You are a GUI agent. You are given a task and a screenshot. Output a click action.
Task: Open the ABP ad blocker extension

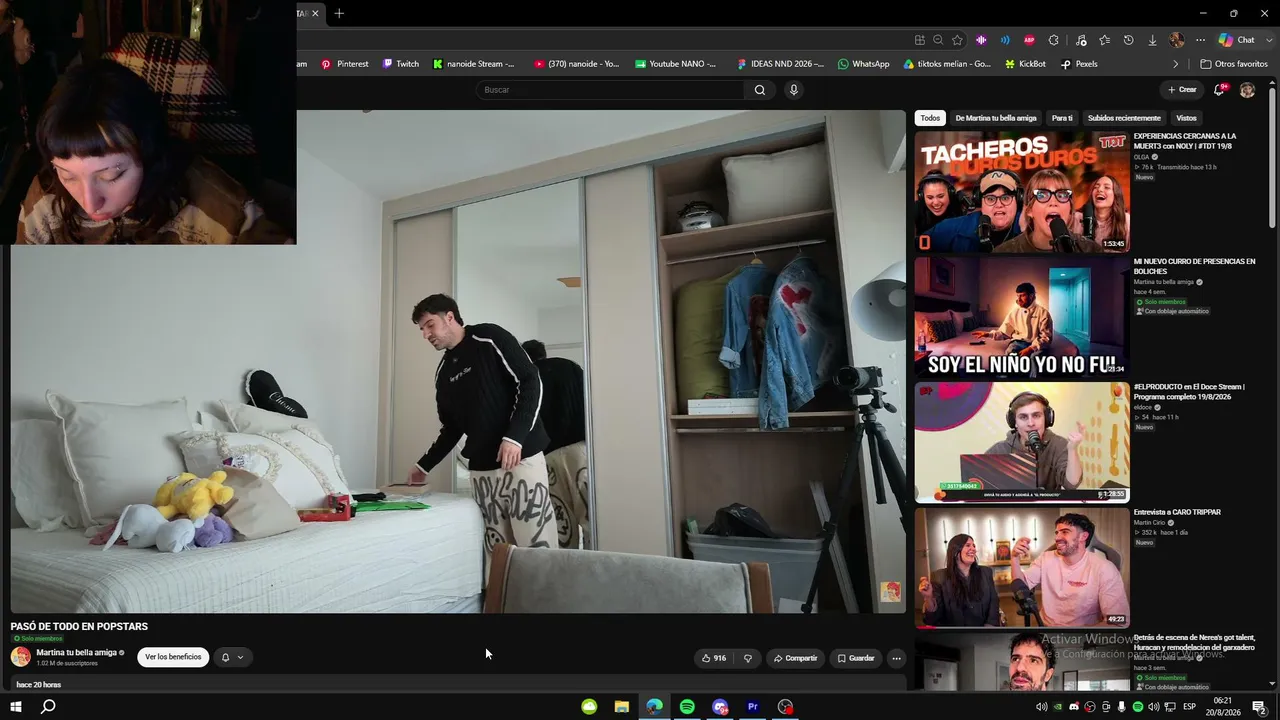pyautogui.click(x=1029, y=40)
